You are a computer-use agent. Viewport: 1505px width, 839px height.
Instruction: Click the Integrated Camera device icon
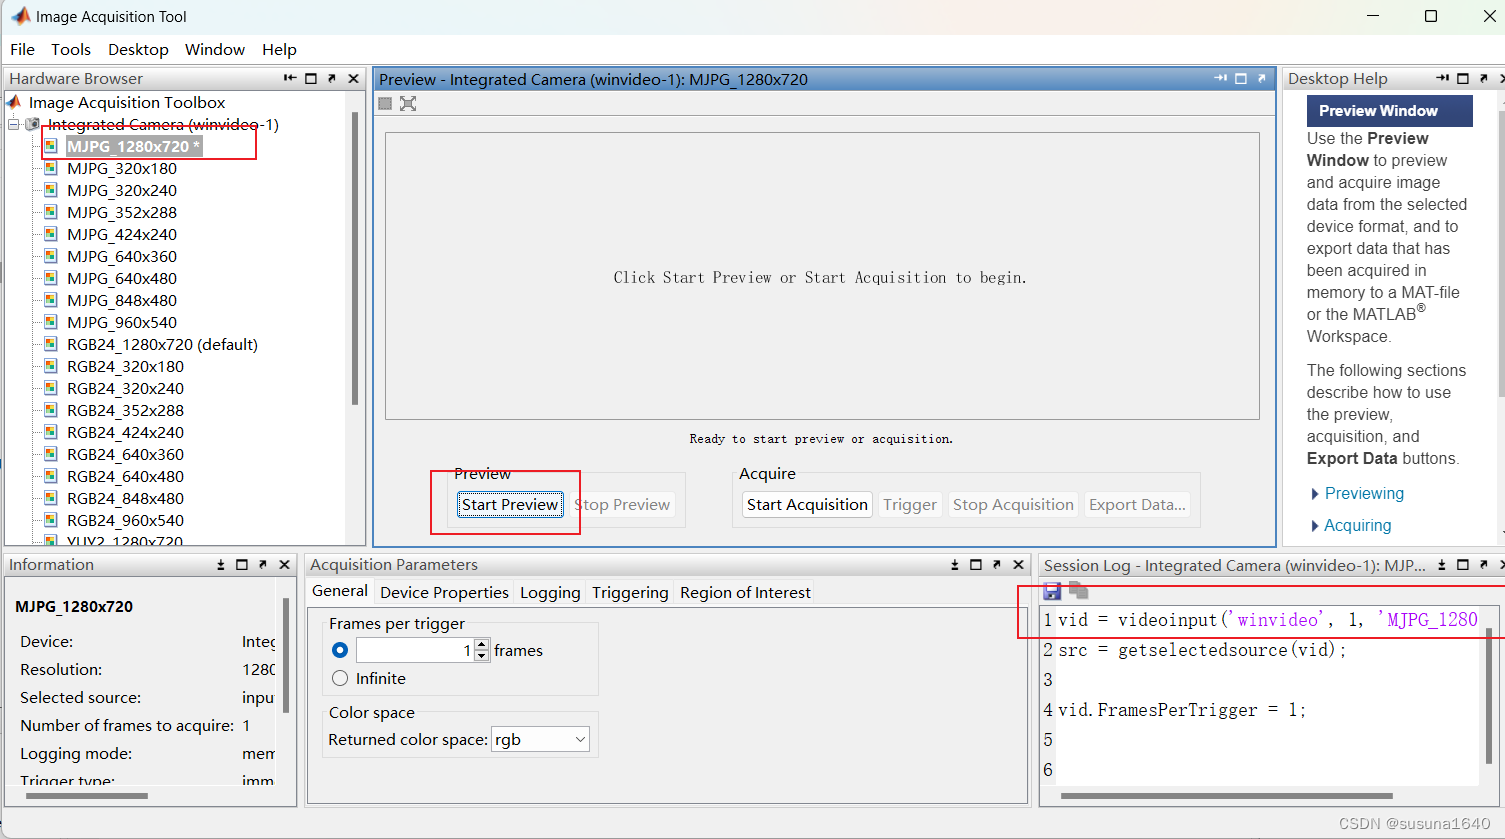click(x=33, y=124)
